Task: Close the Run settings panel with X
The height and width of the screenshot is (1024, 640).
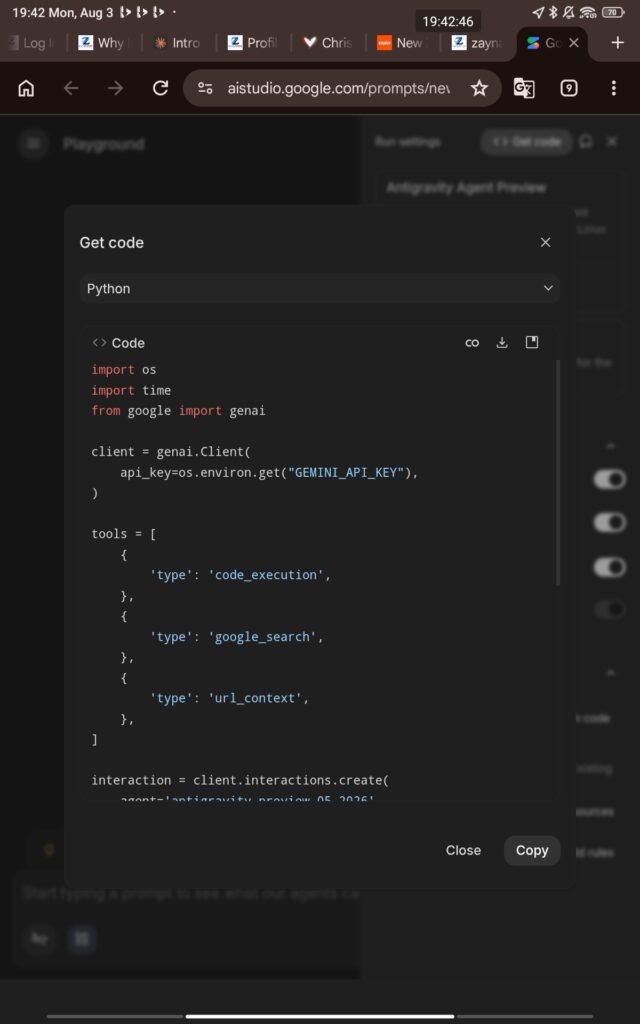Action: (x=612, y=142)
